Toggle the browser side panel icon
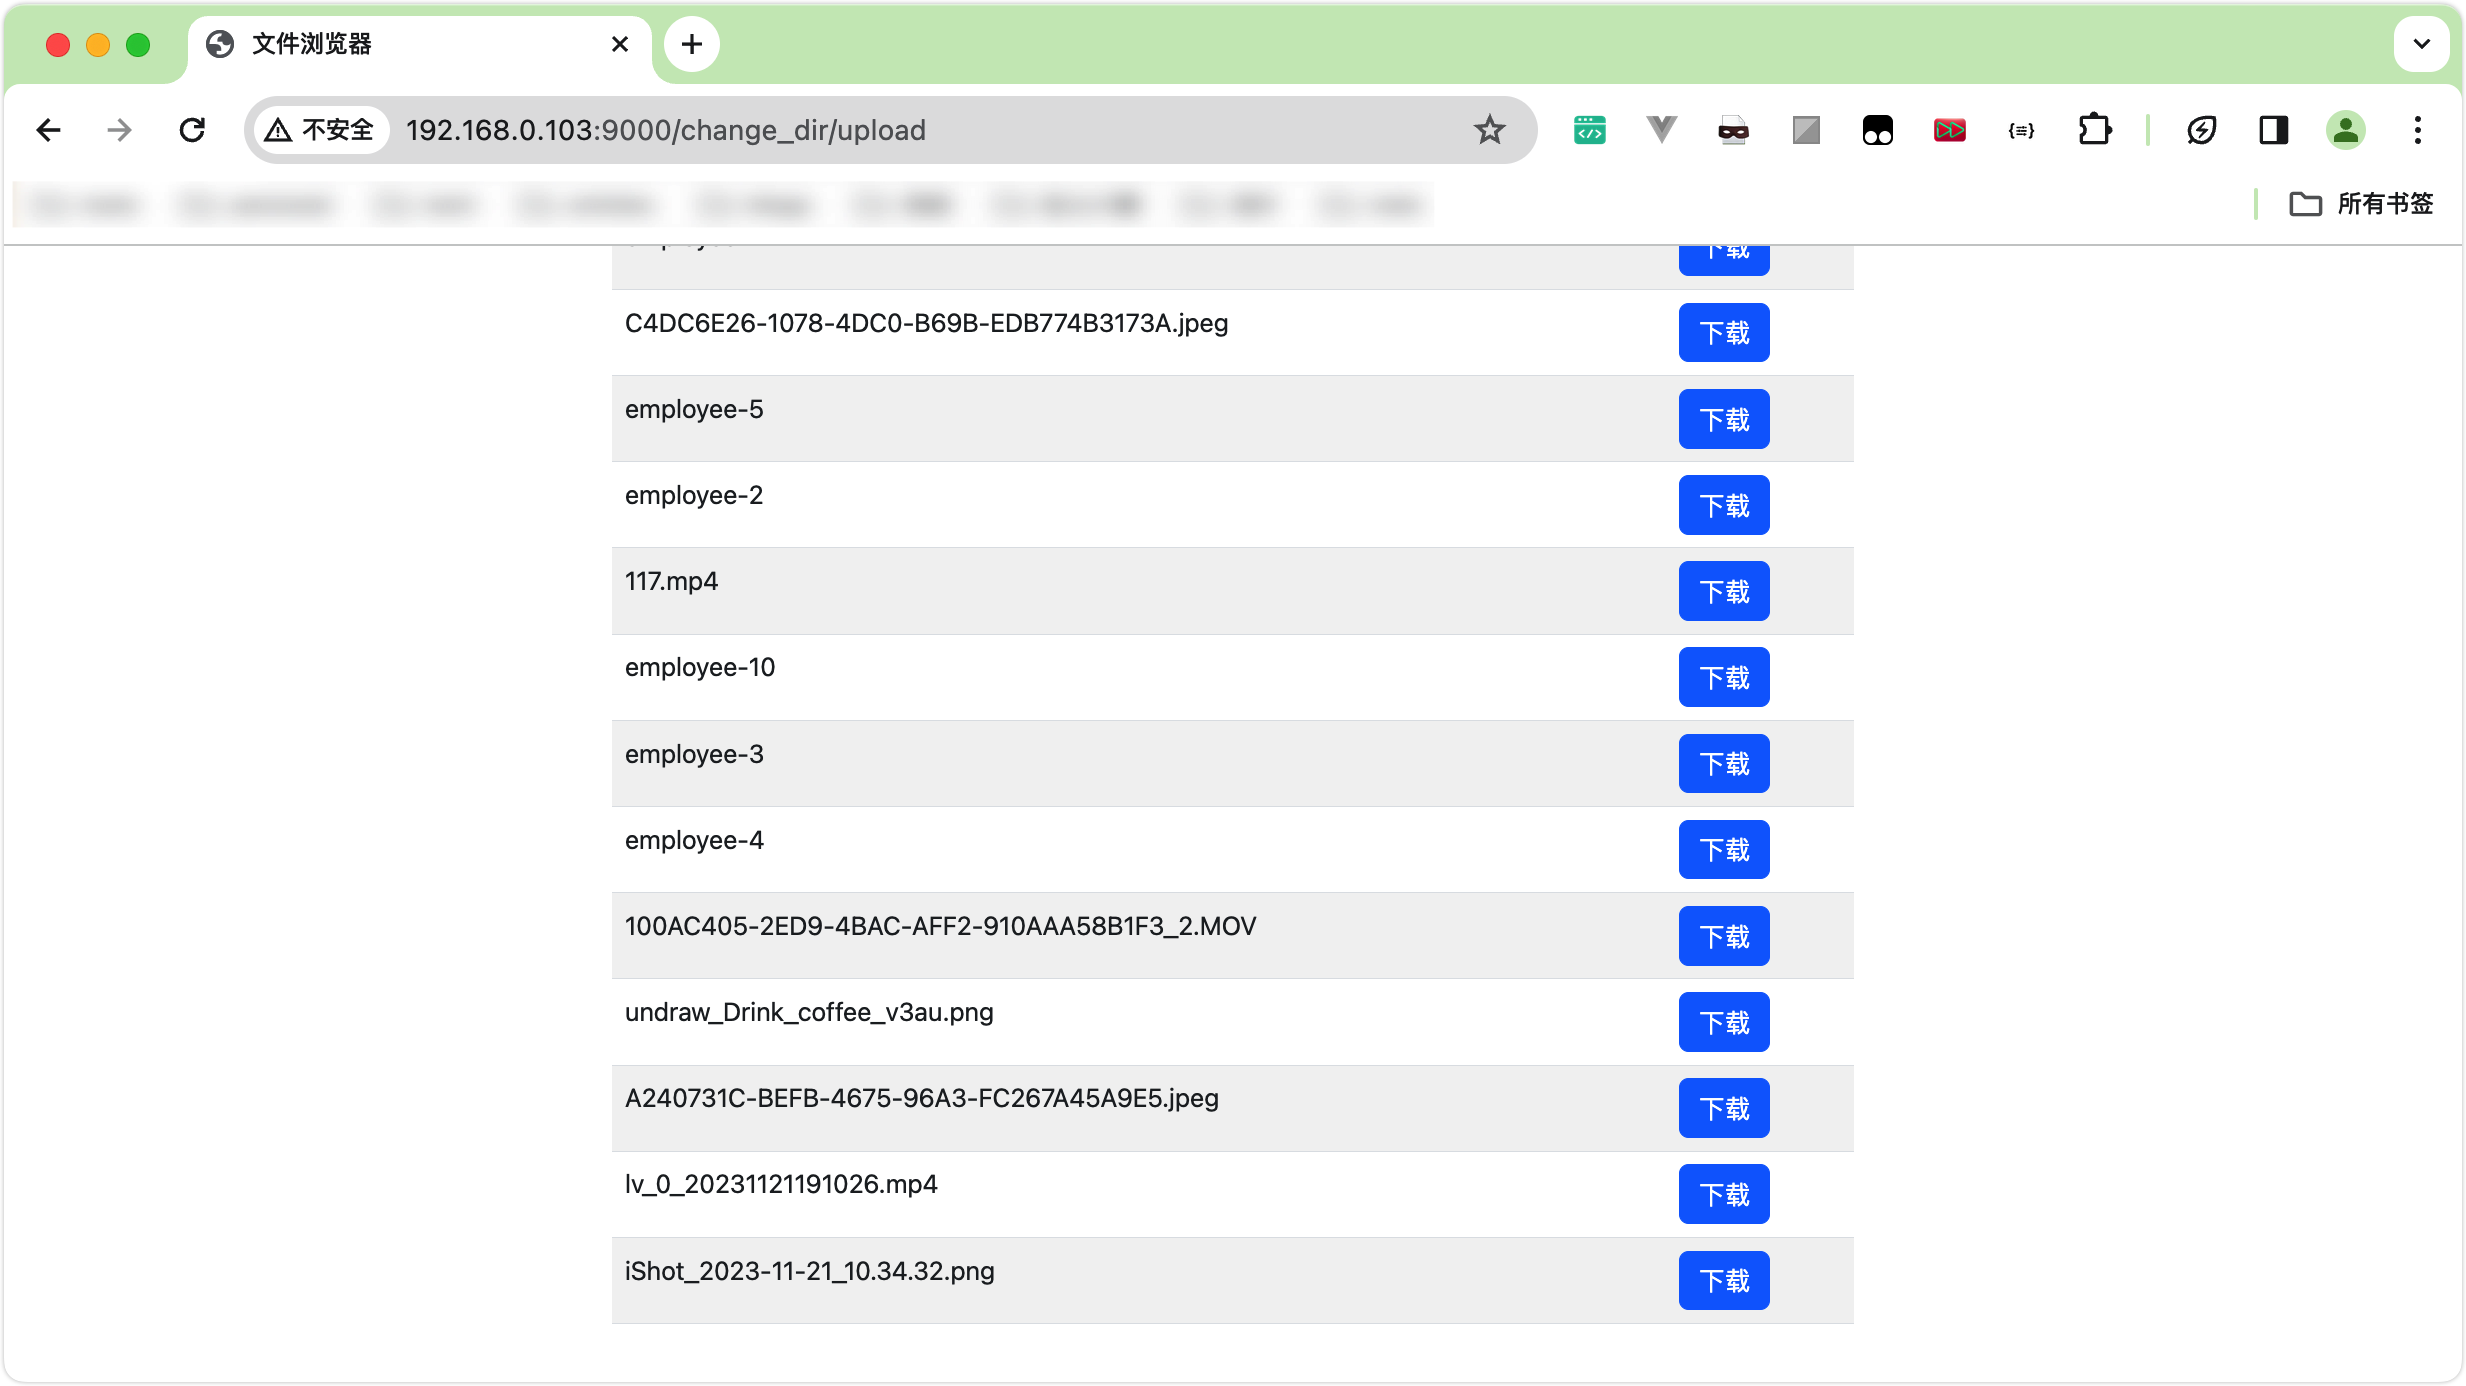Viewport: 2466px width, 1386px height. coord(2273,130)
